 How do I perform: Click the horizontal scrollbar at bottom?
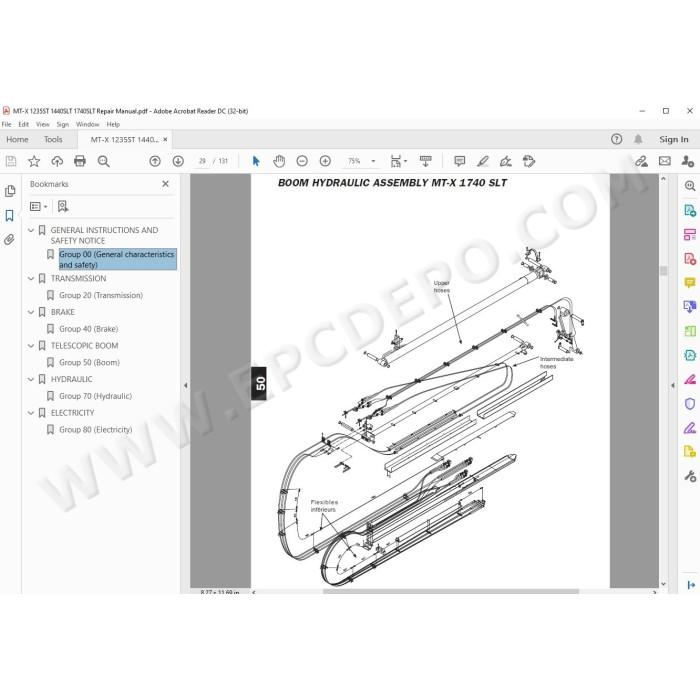tap(451, 592)
